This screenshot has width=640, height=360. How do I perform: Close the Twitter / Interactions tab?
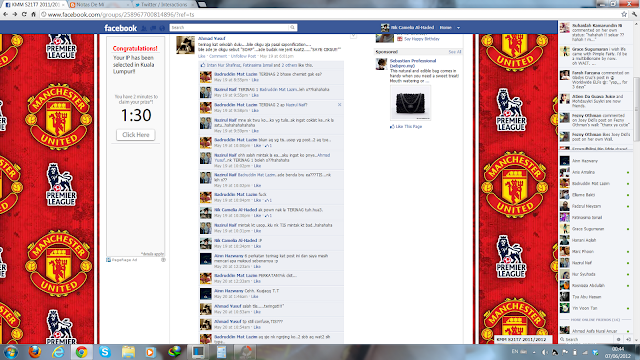(193, 4)
